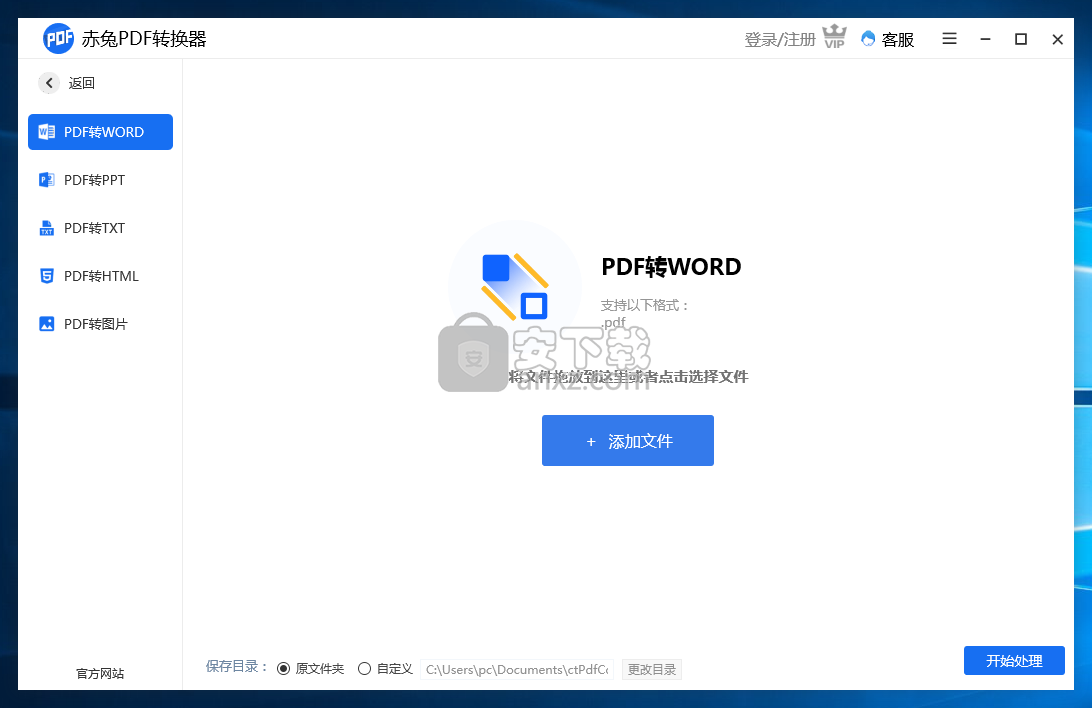Click the 添加文件 button
Viewport: 1092px width, 708px height.
pyautogui.click(x=627, y=441)
